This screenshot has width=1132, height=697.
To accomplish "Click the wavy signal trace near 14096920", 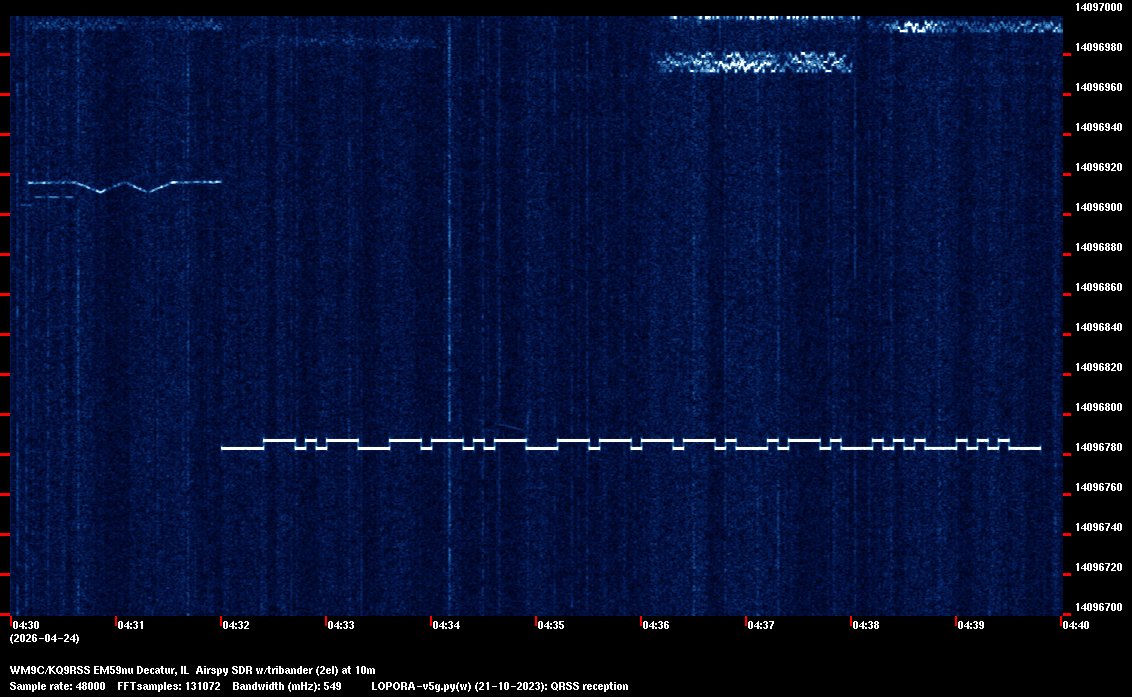I will (x=120, y=184).
